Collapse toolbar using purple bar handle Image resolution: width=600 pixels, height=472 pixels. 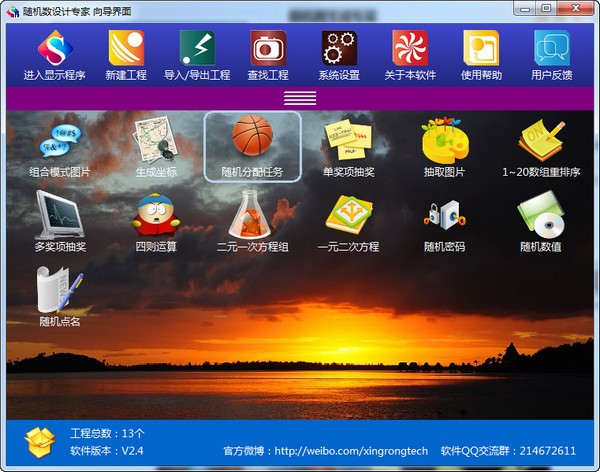pyautogui.click(x=300, y=98)
